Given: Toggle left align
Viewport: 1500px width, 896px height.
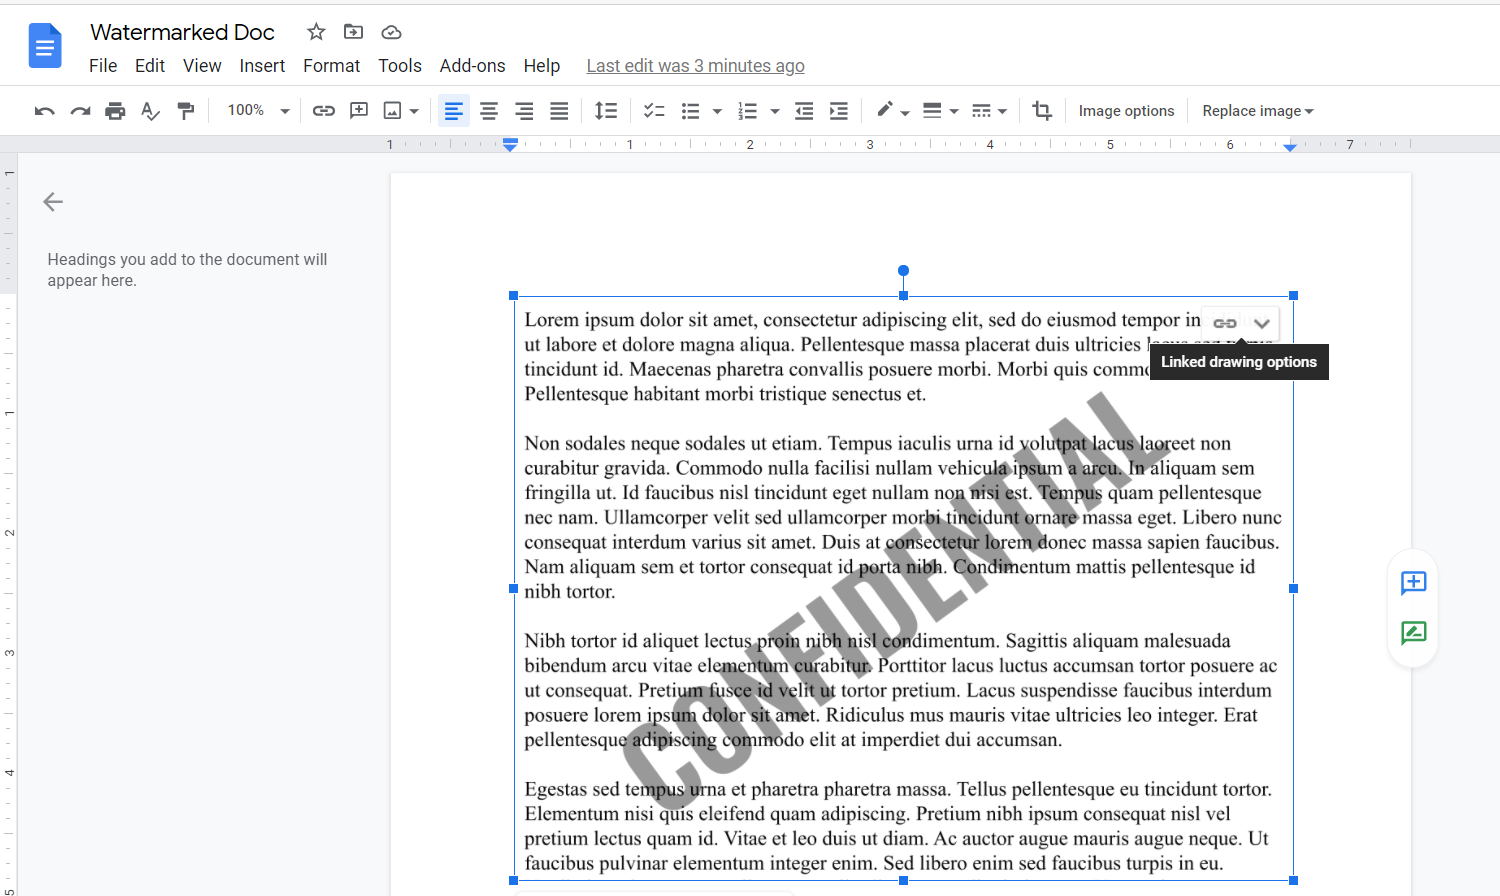Looking at the screenshot, I should [x=454, y=111].
